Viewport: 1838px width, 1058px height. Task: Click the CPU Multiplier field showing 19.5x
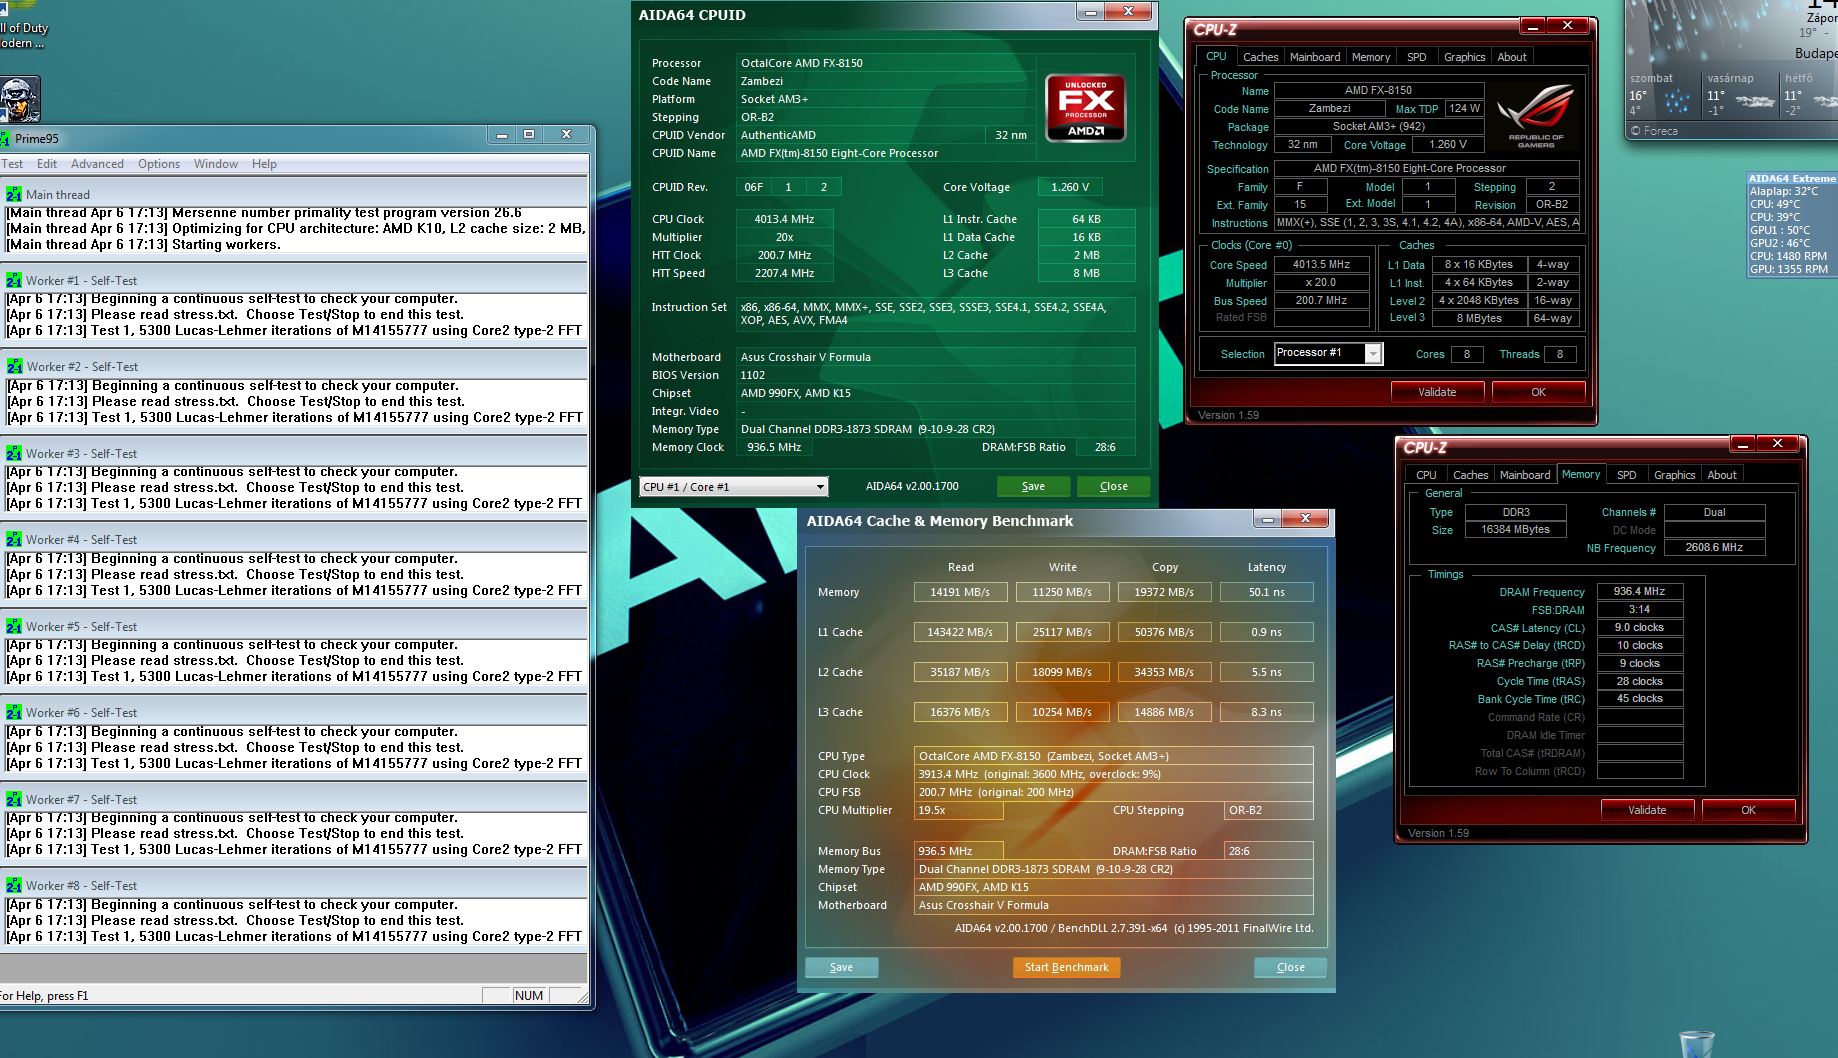959,810
